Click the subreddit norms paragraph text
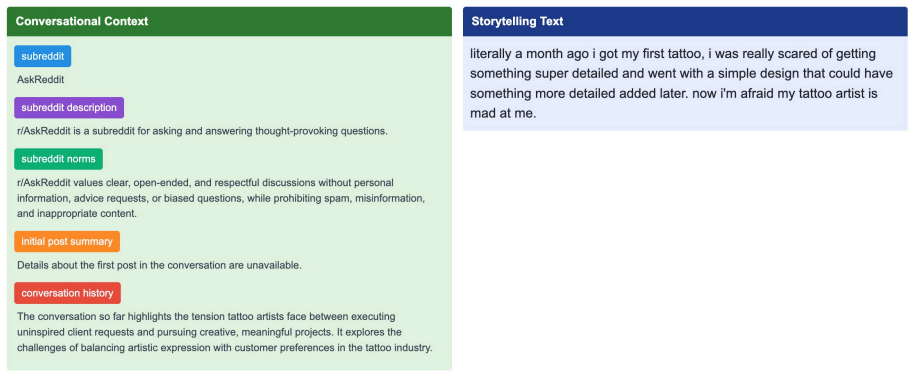914x377 pixels. point(221,198)
